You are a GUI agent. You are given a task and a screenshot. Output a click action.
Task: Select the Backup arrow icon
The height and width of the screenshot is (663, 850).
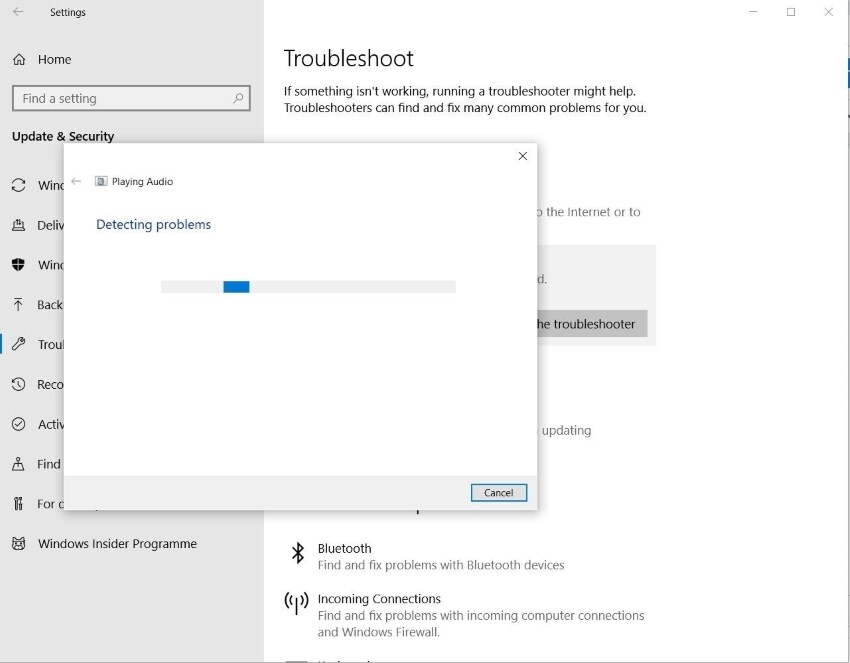point(18,305)
